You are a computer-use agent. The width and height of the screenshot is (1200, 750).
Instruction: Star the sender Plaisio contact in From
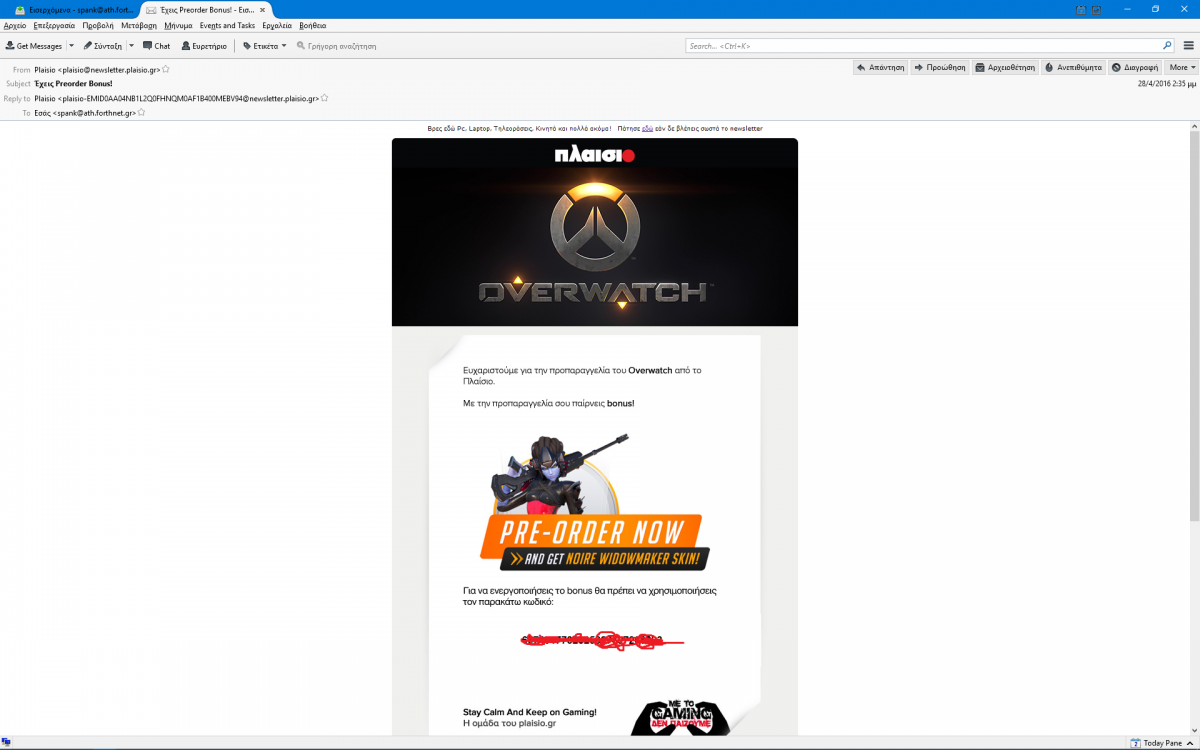coord(166,69)
